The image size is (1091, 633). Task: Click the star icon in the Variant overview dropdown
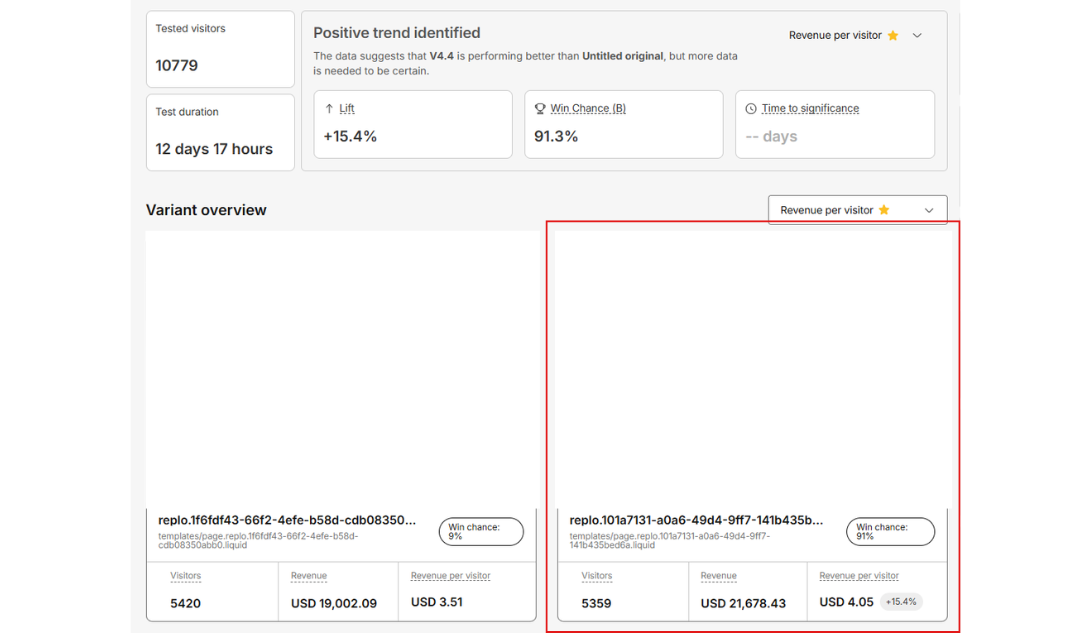[884, 211]
